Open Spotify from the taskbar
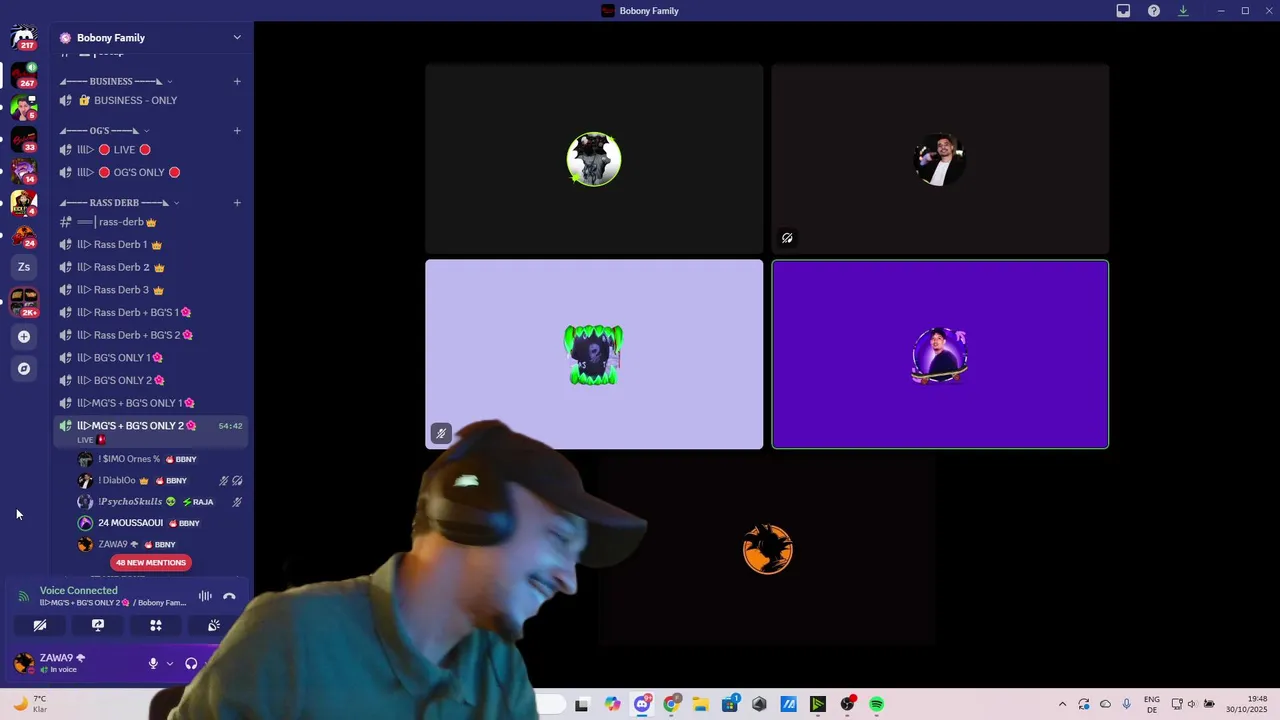Screen dimensions: 1280x720 (877, 704)
